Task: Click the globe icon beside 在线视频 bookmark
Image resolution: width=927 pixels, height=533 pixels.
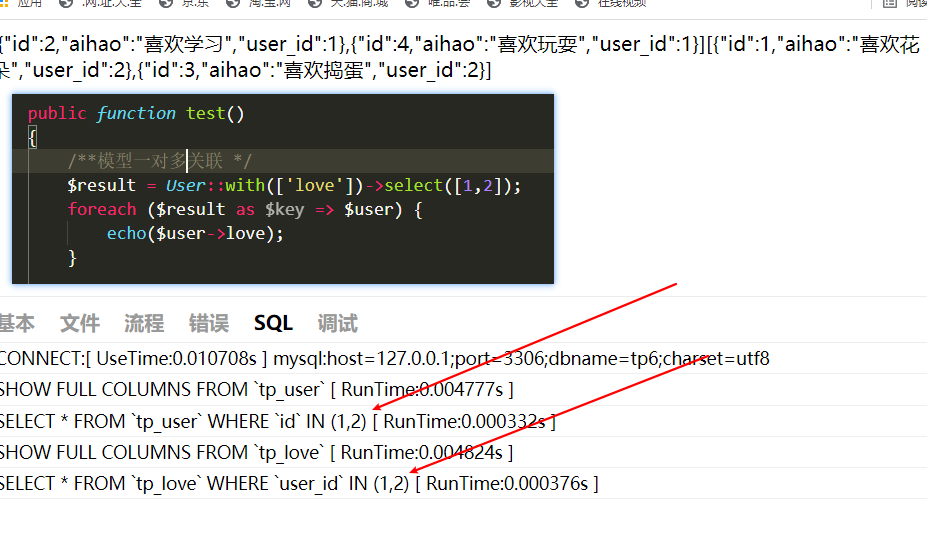Action: [582, 3]
